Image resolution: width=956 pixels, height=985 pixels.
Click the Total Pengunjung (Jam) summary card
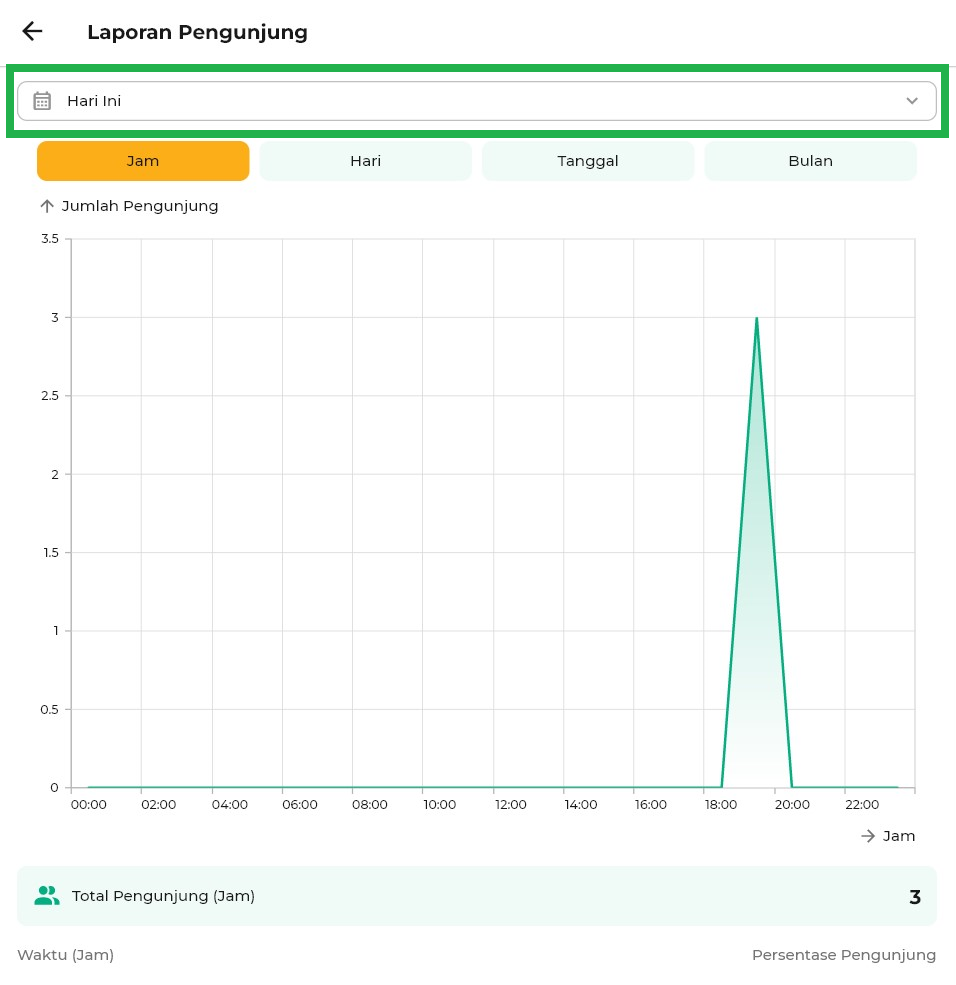click(476, 896)
